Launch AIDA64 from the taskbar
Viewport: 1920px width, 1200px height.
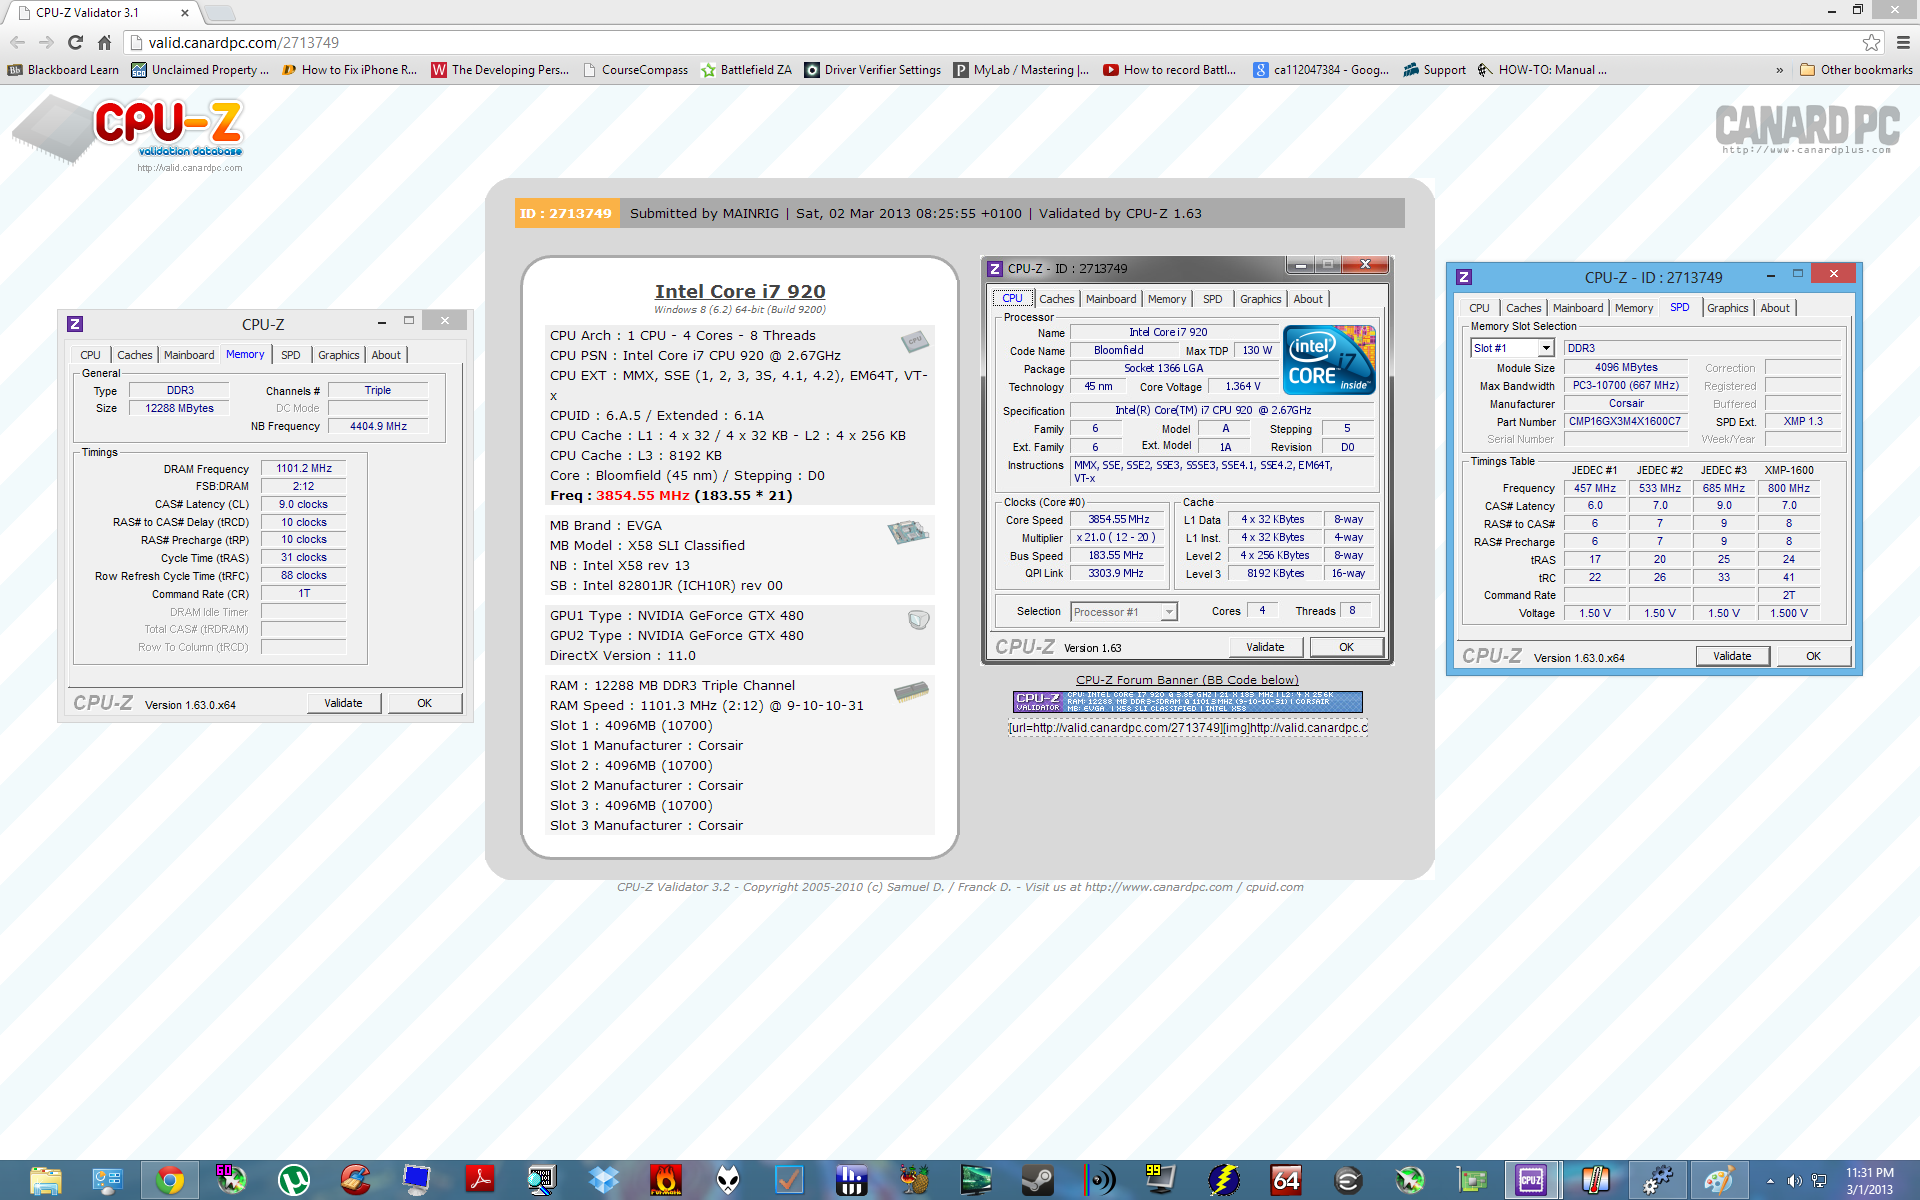point(1285,1180)
